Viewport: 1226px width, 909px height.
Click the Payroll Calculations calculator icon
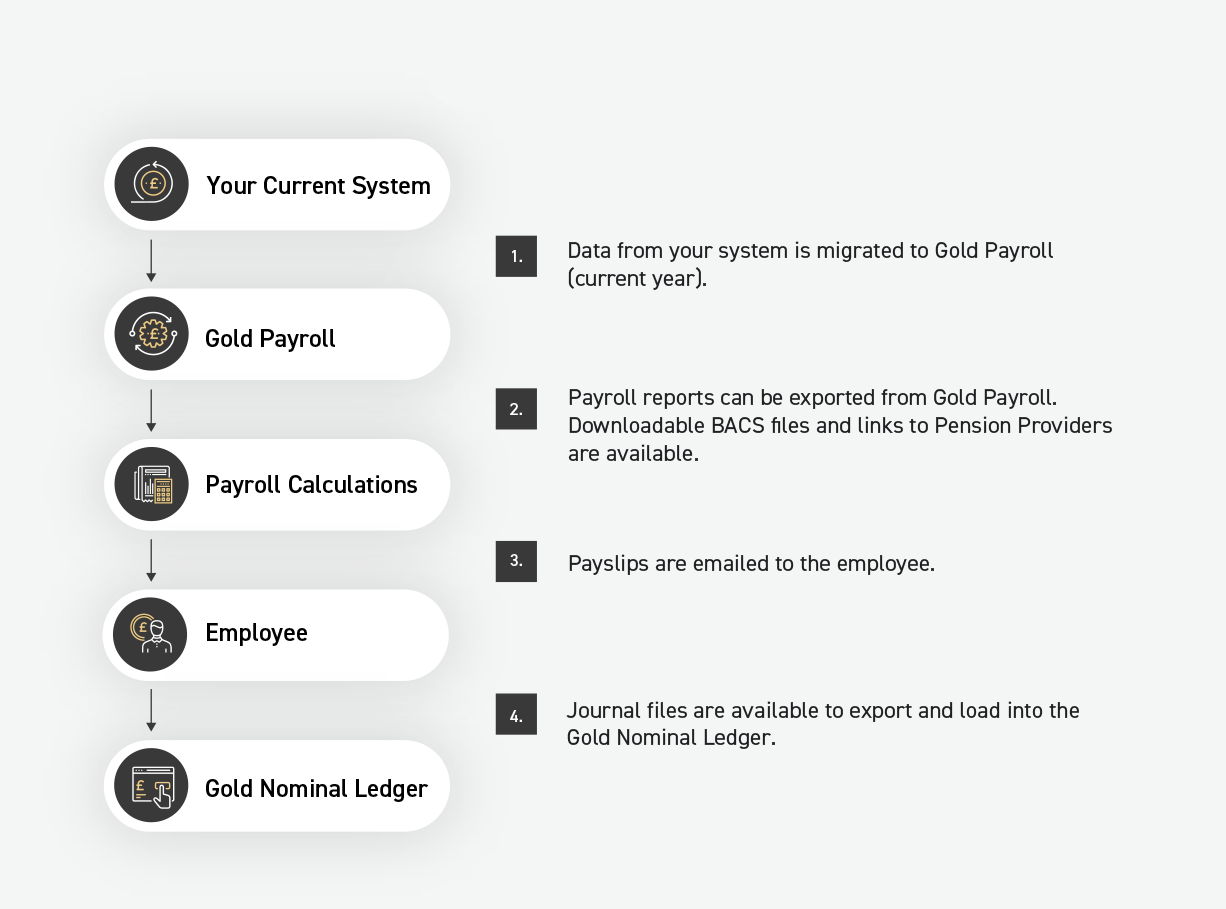(x=152, y=484)
